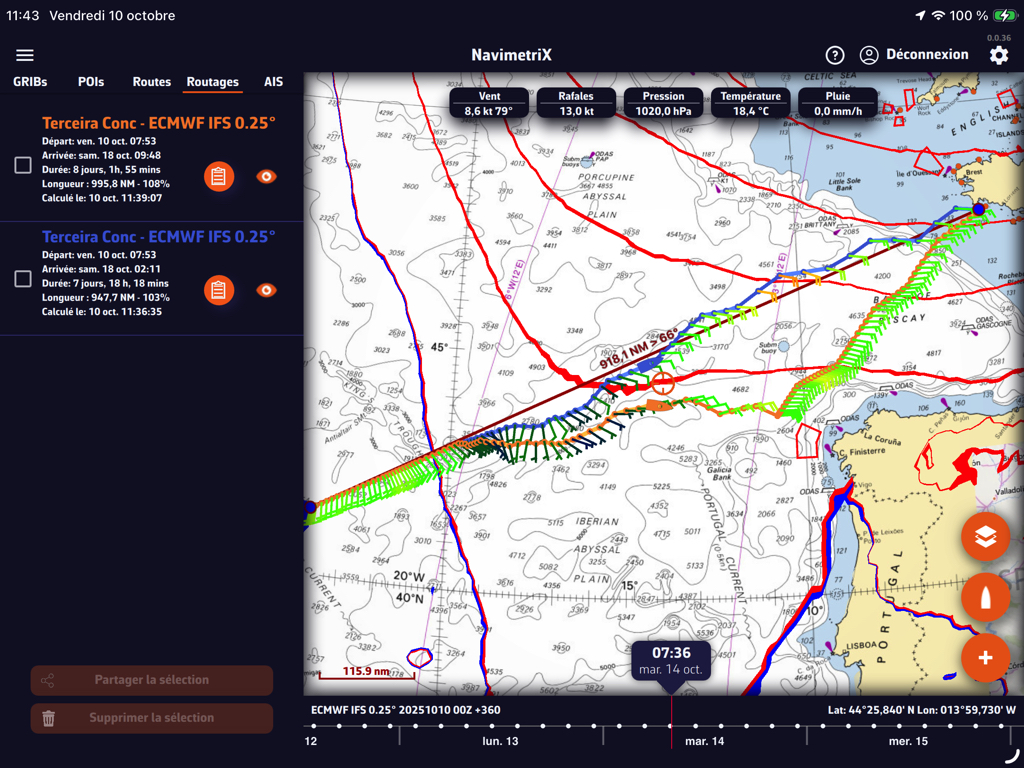Switch to the AIS tab
Screen dimensions: 1024x768
pyautogui.click(x=273, y=82)
